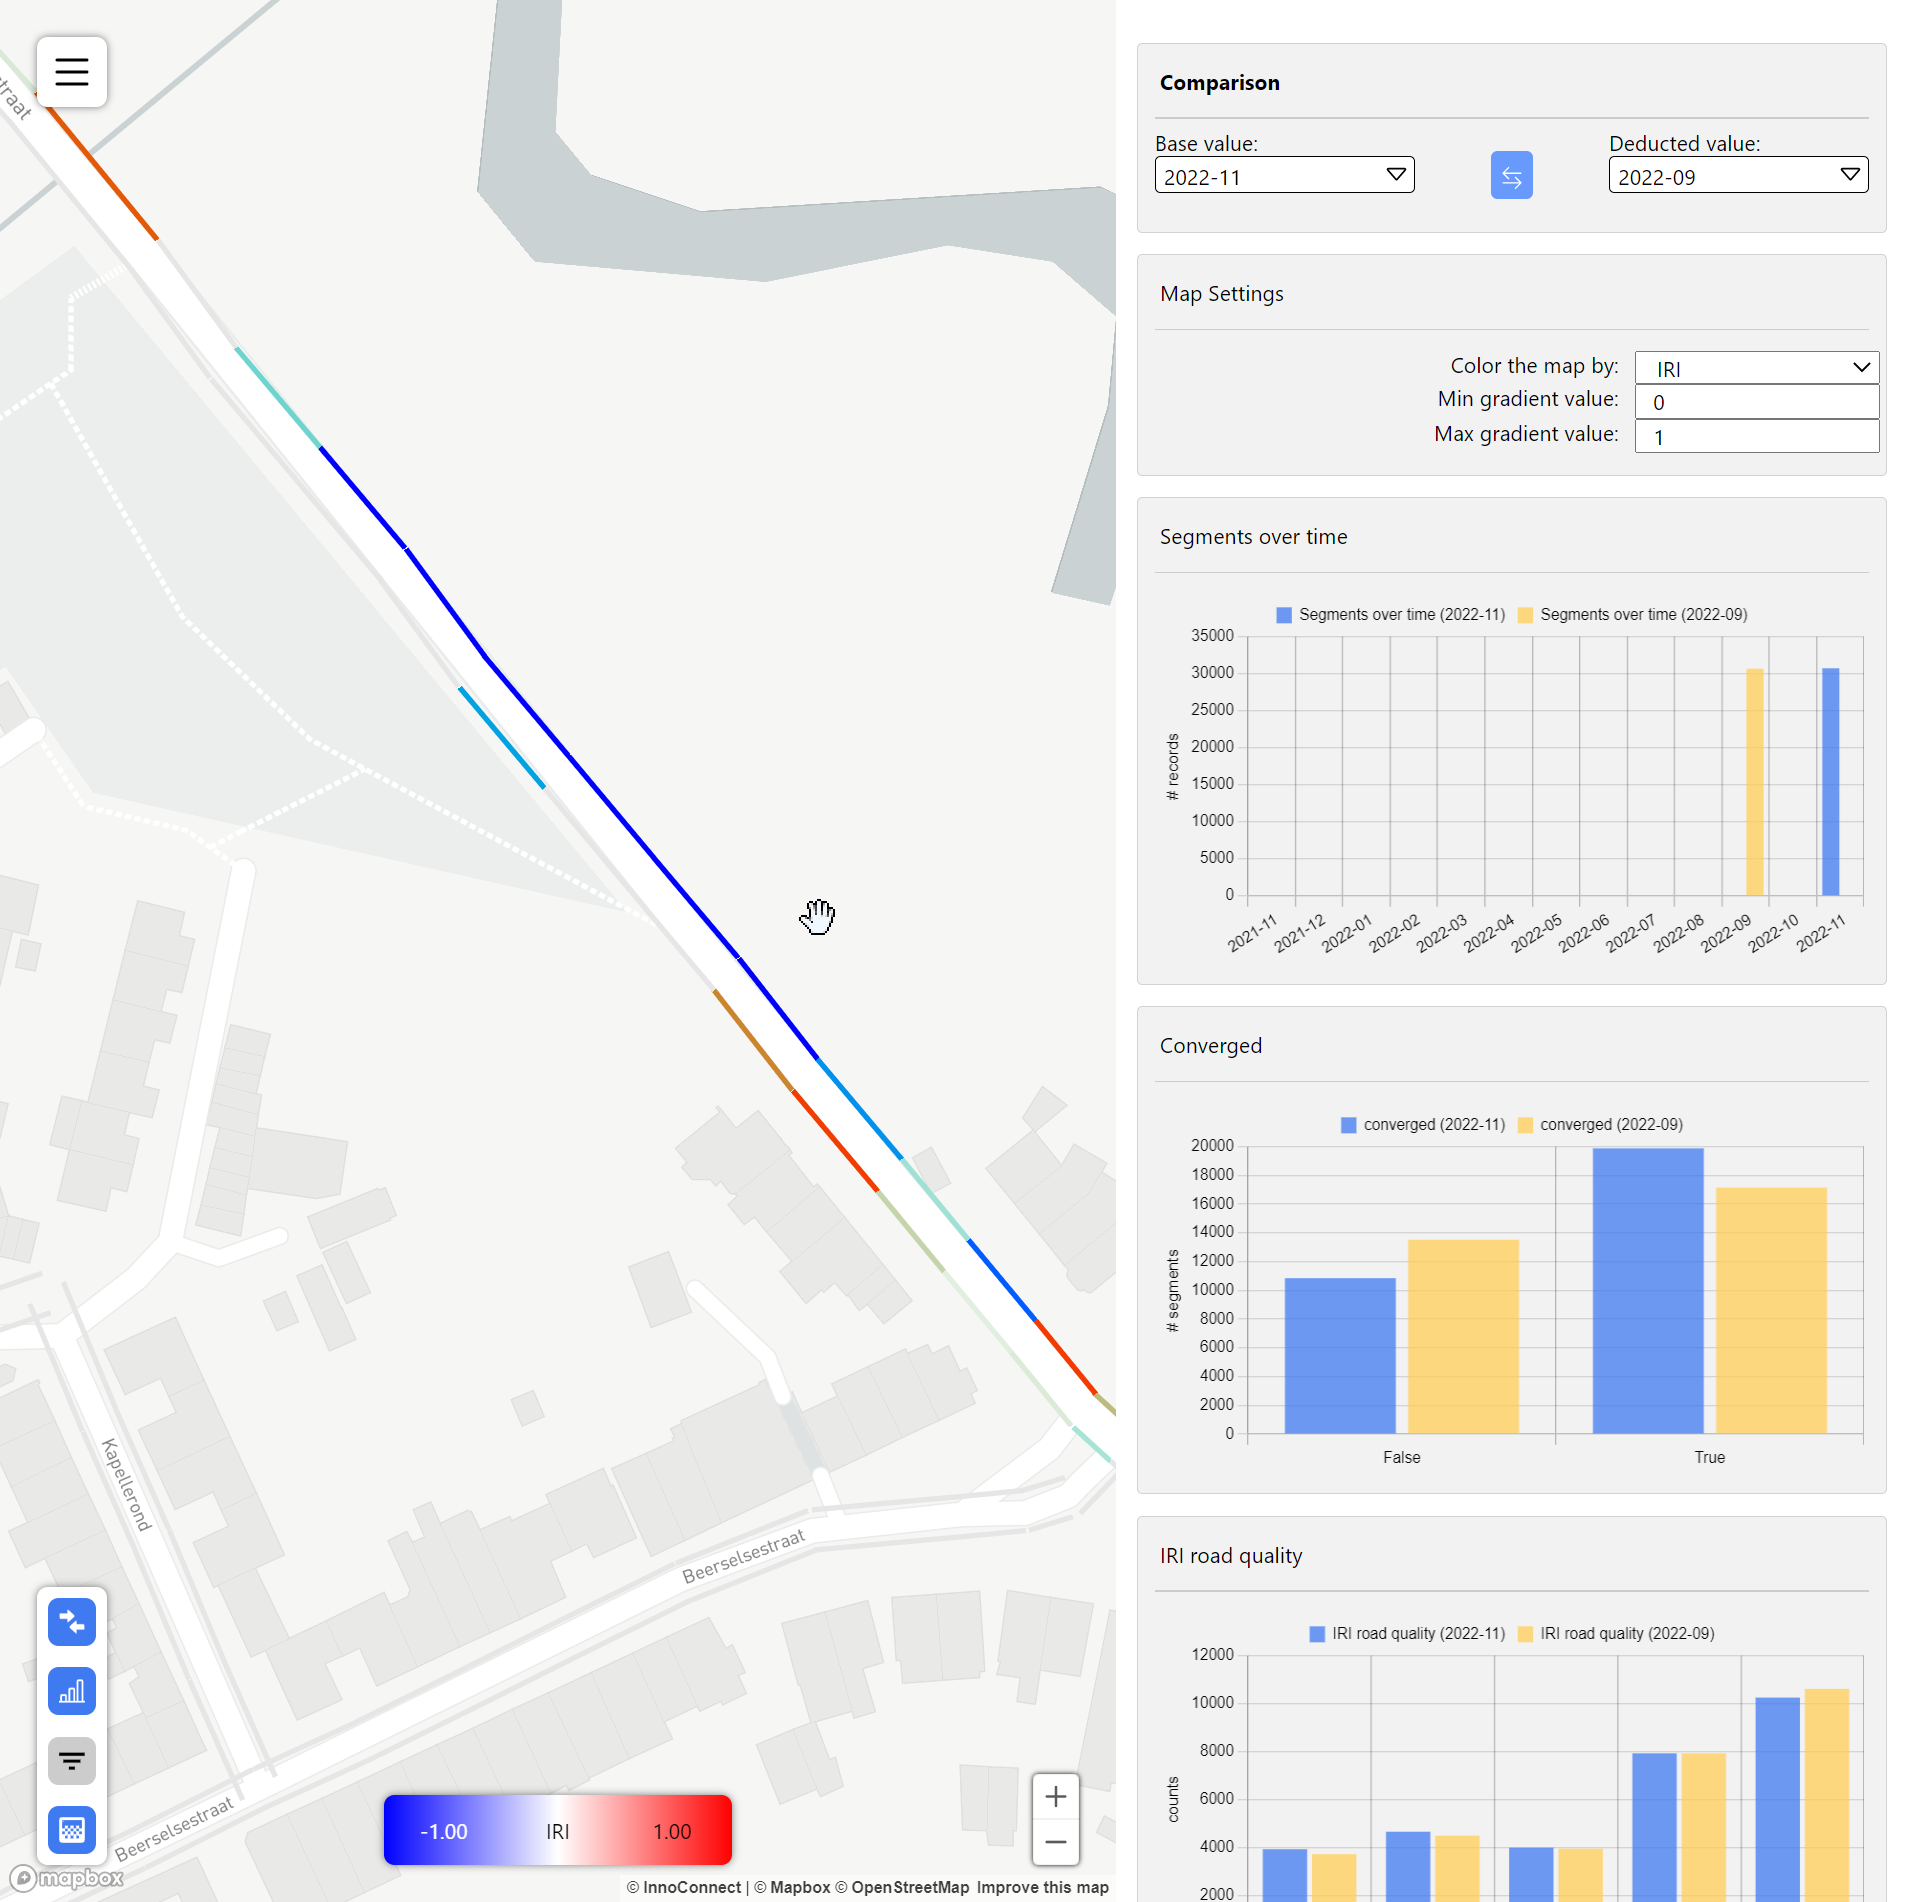Toggle IRI road quality (2022-11) legend series
Viewport: 1916px width, 1902px height.
pos(1406,1634)
